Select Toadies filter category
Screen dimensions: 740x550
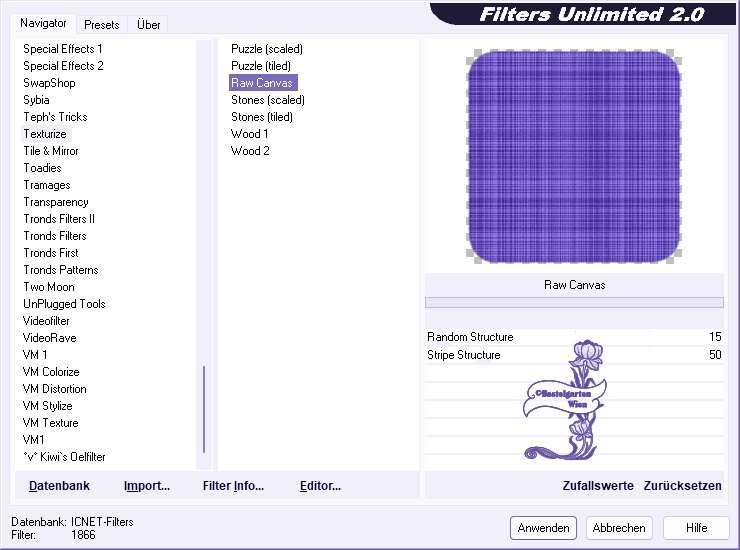(42, 168)
